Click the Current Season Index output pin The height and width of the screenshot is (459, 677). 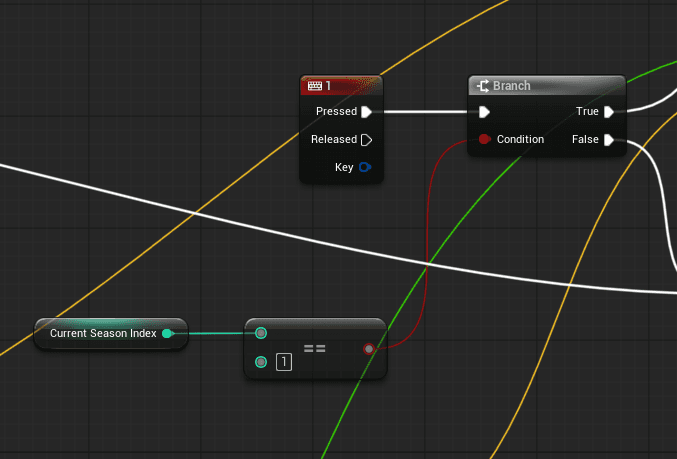coord(168,333)
